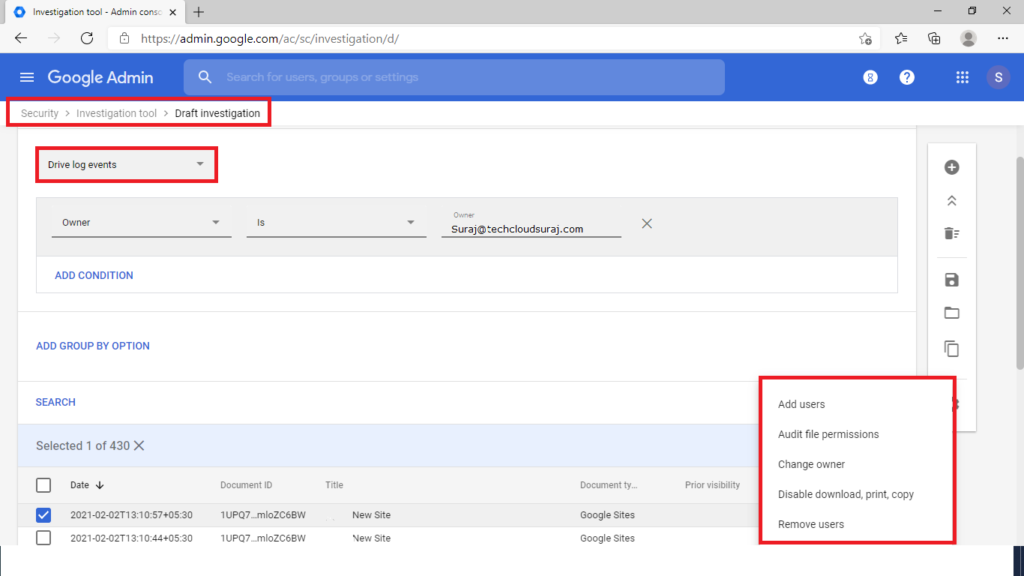Expand the Owner attribute dropdown
1024x576 pixels.
pyautogui.click(x=141, y=222)
